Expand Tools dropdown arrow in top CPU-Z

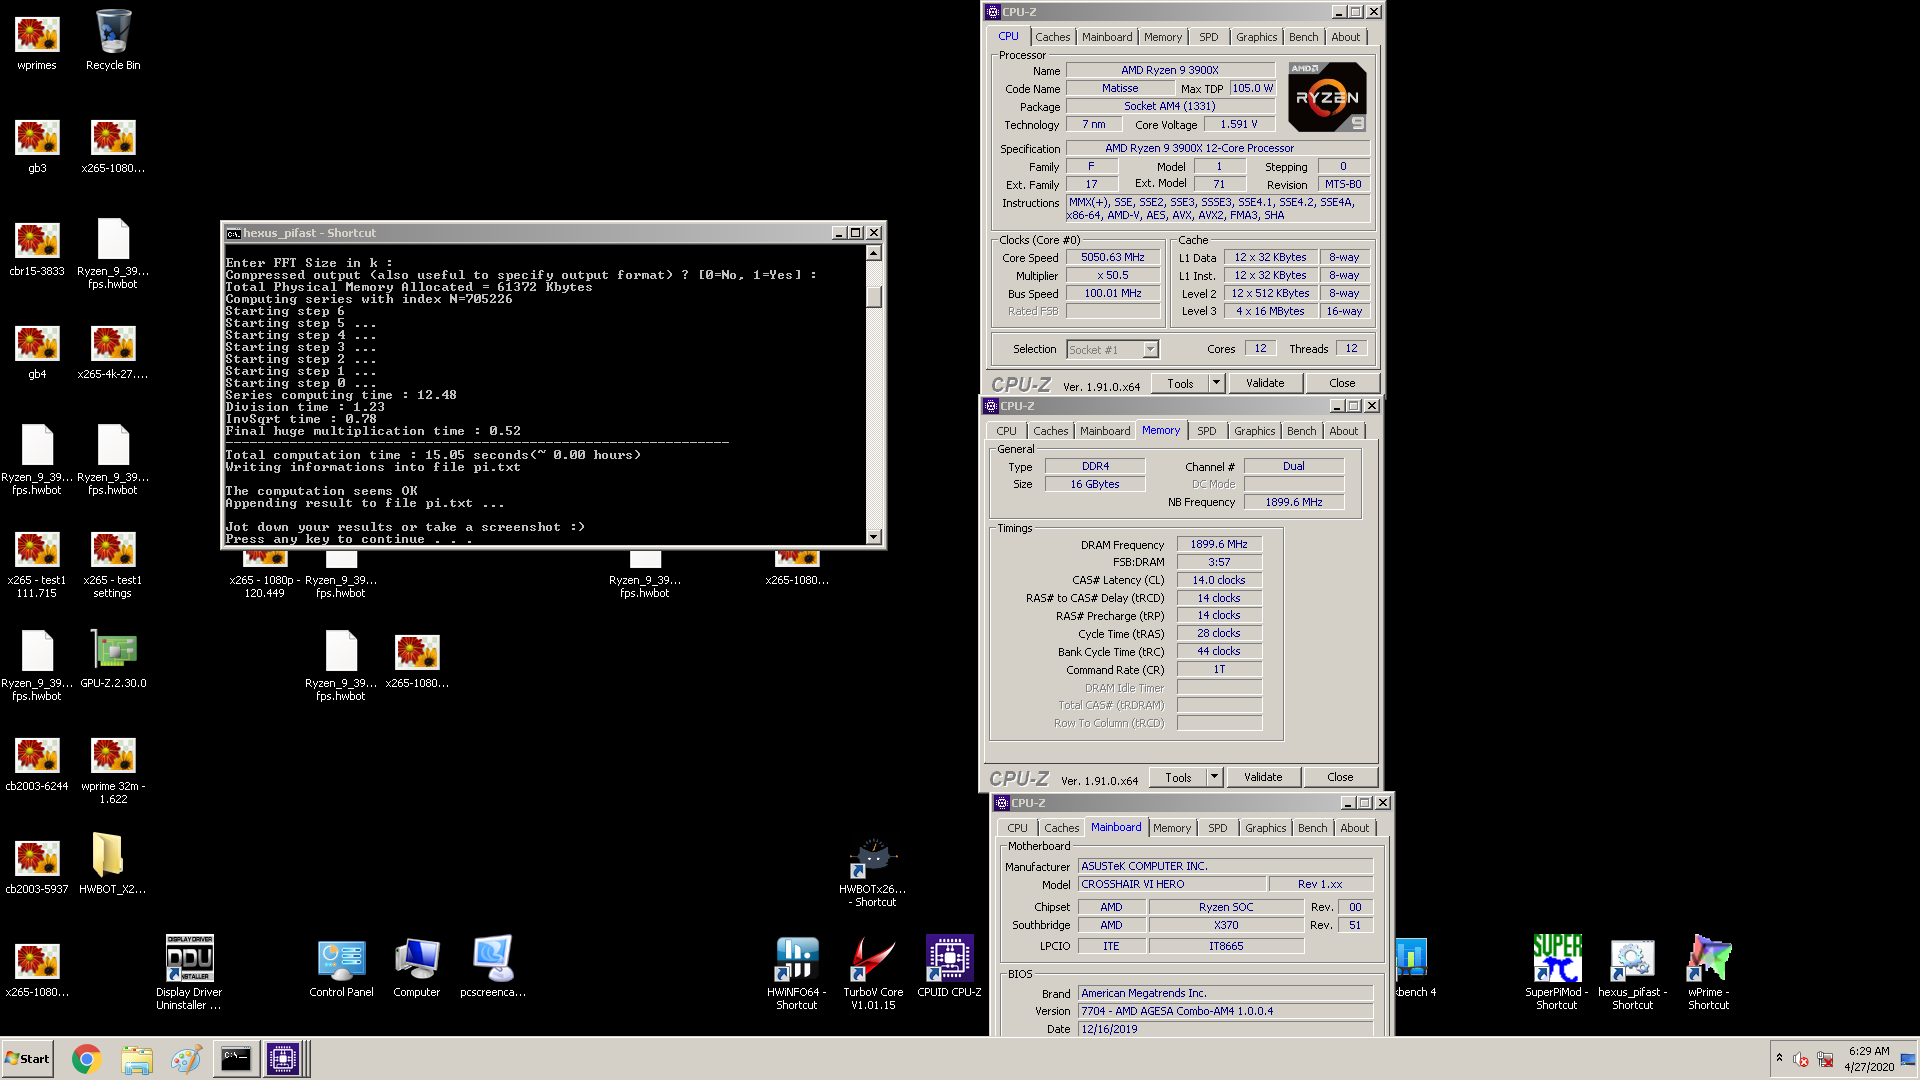(x=1216, y=383)
